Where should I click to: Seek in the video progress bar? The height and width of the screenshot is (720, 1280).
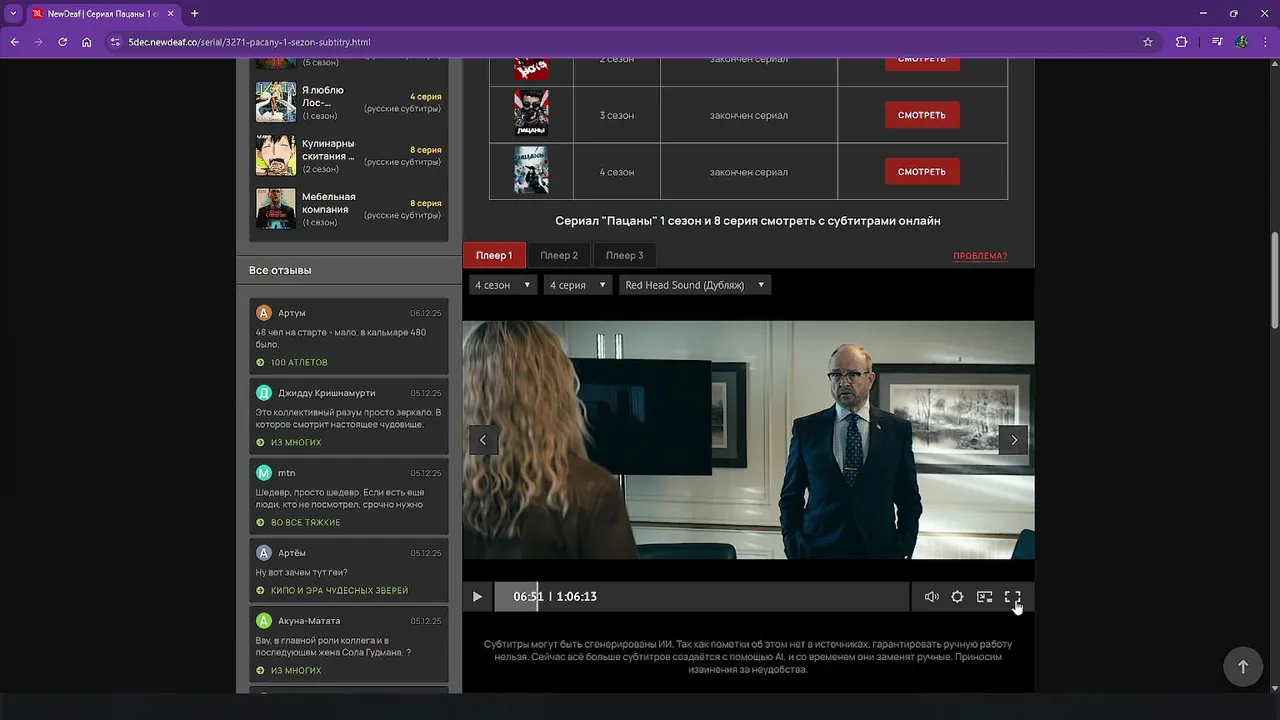[701, 597]
